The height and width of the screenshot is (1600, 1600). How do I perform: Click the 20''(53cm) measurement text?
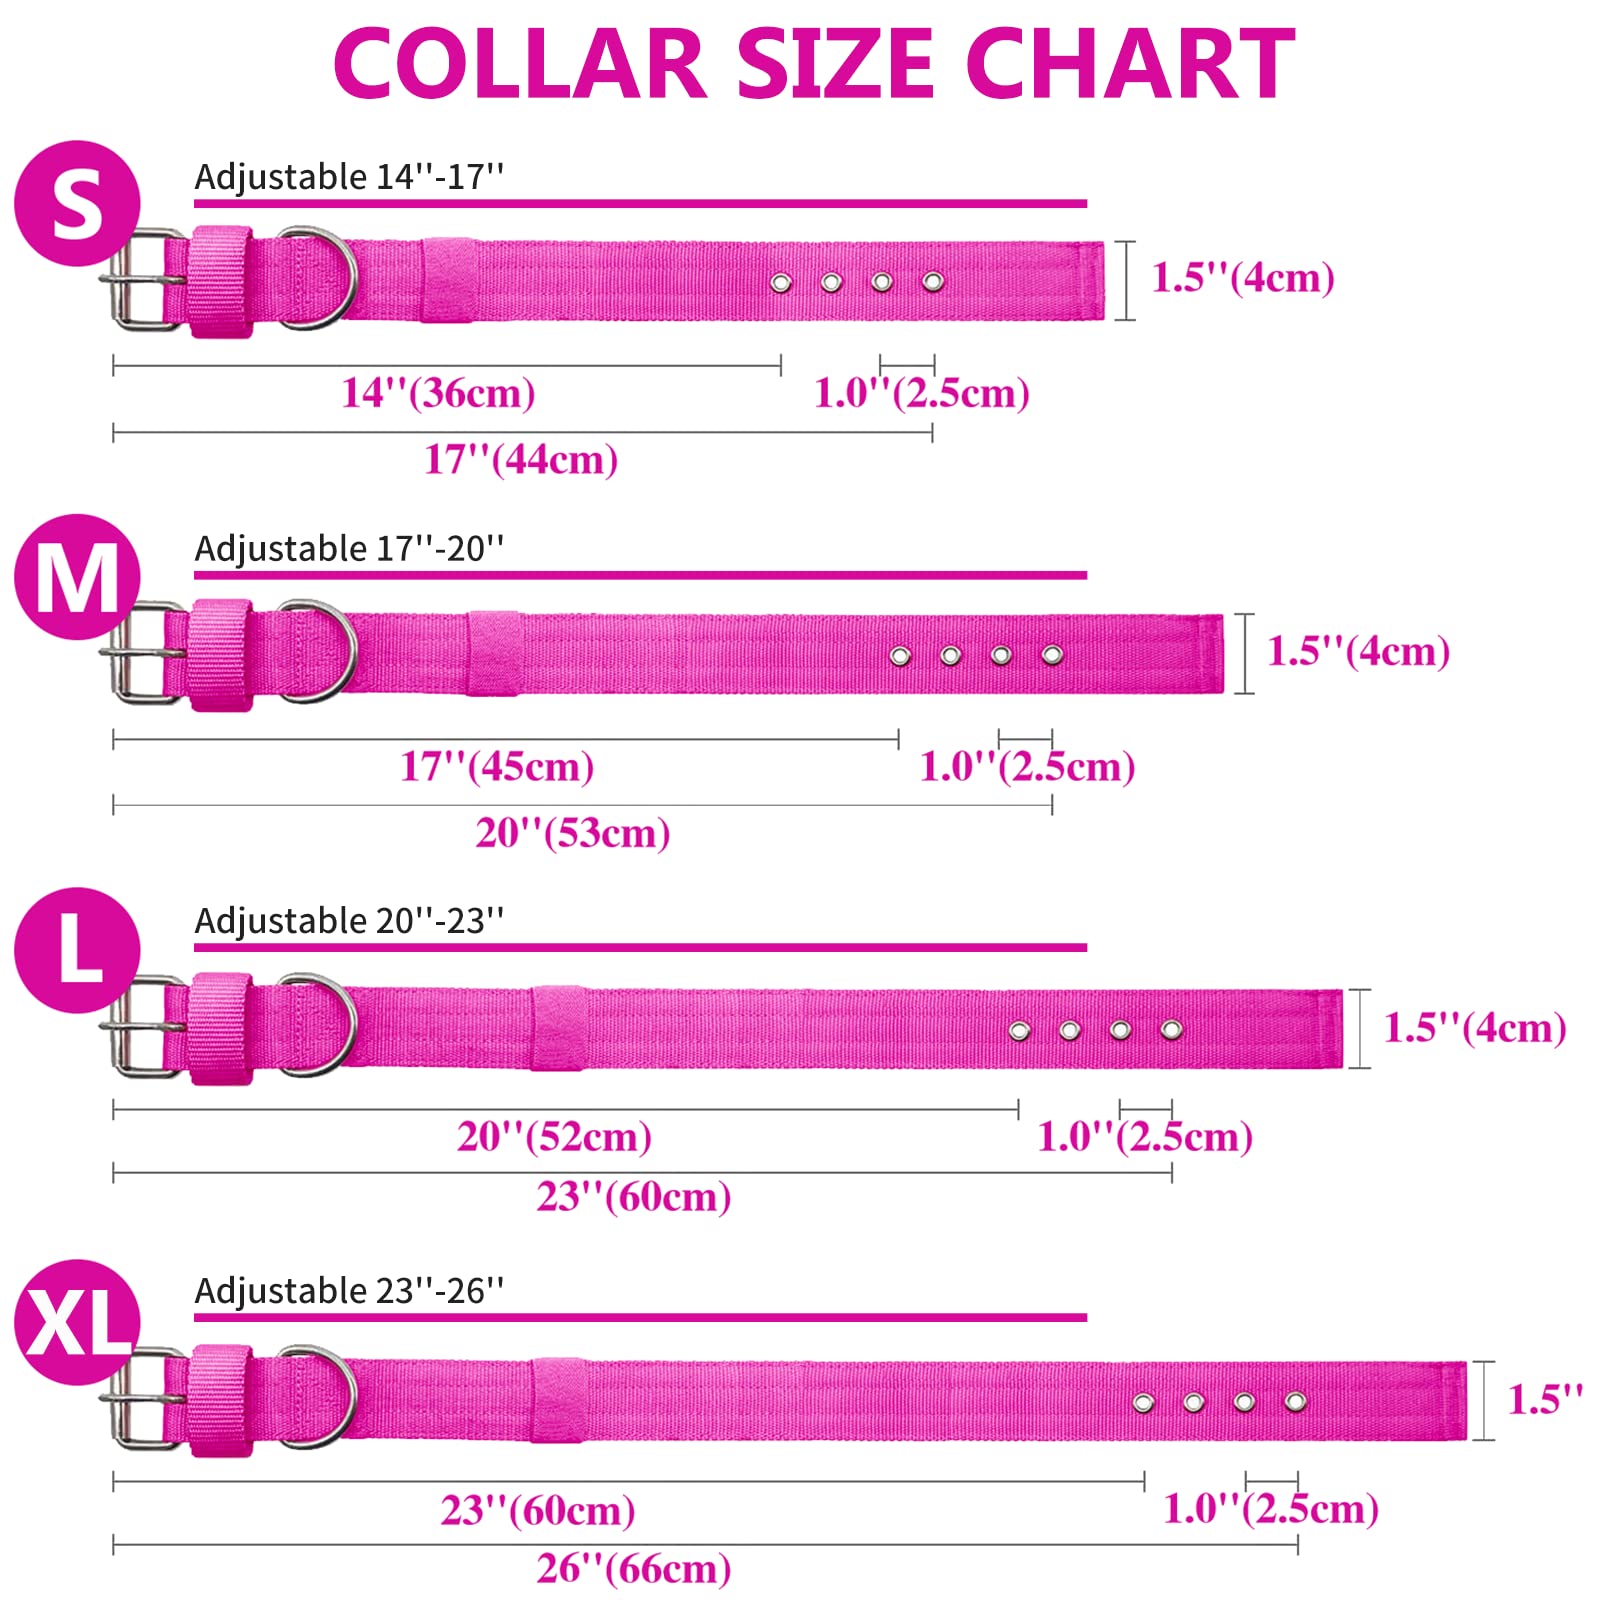[572, 833]
